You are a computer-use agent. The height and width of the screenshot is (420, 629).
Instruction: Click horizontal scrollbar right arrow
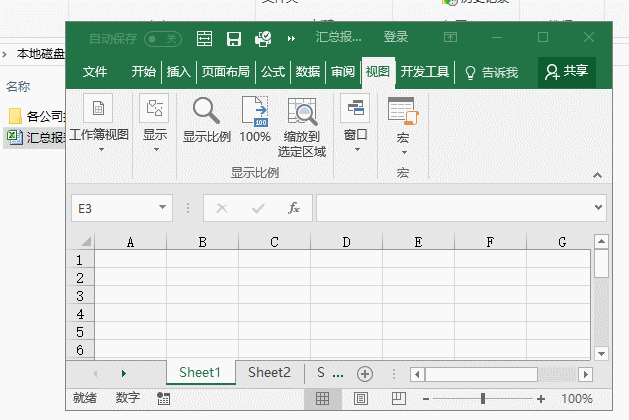point(585,374)
